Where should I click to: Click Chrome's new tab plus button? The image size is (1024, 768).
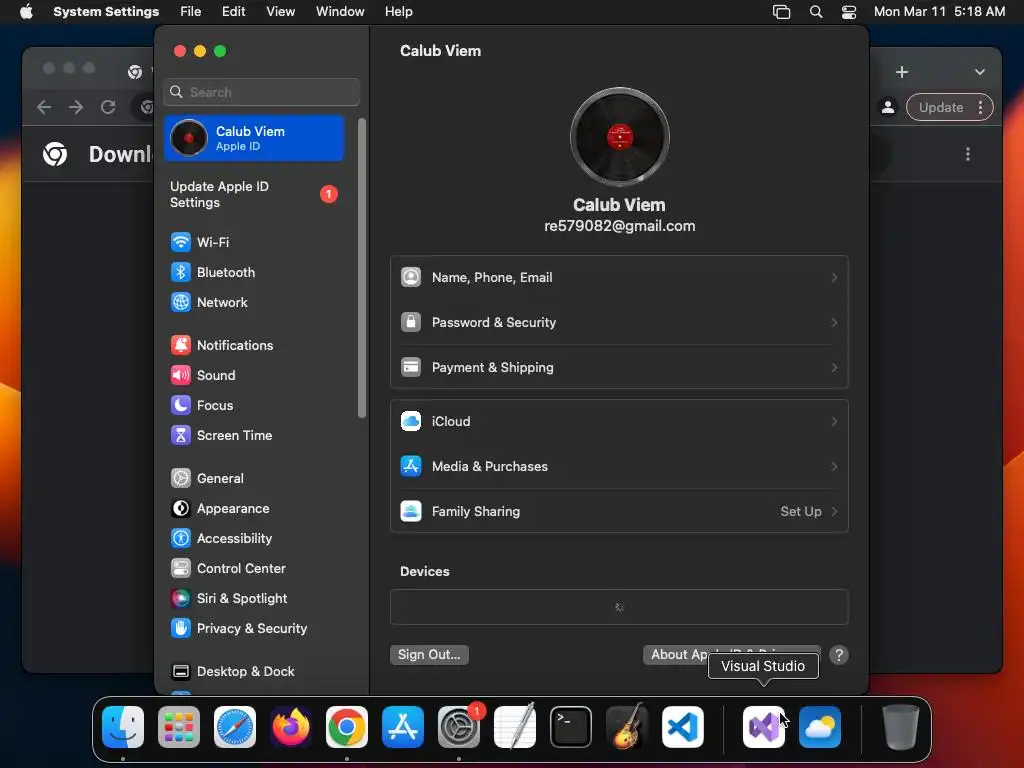click(902, 72)
